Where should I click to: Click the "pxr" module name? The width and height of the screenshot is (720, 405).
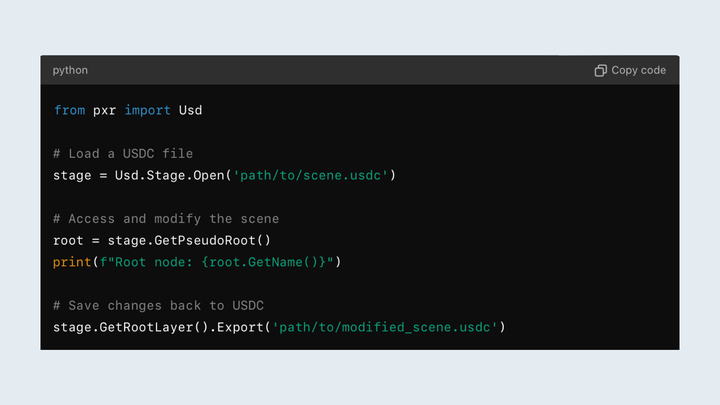coord(104,110)
